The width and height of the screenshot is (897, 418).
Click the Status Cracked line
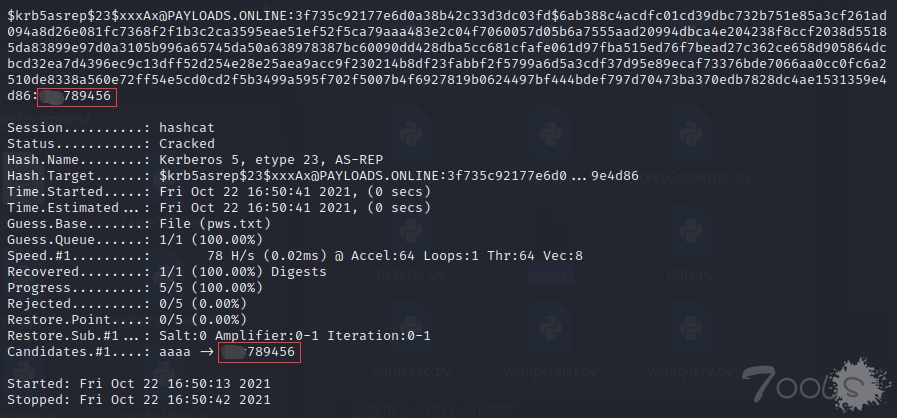(x=111, y=144)
